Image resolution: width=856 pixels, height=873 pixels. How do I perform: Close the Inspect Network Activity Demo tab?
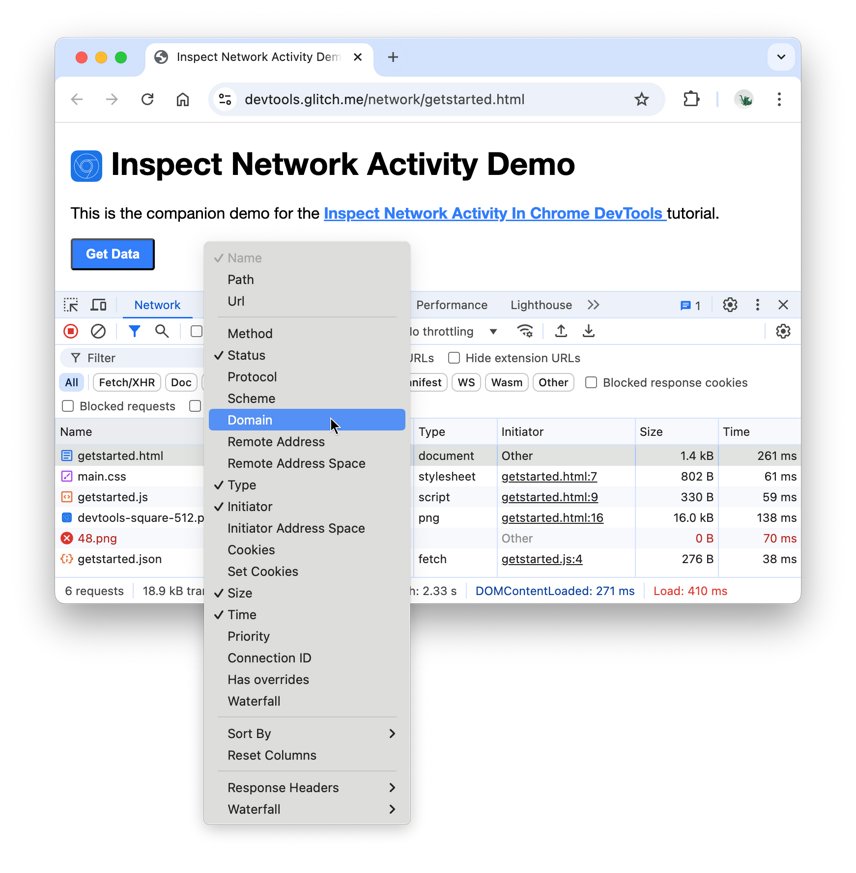[x=358, y=57]
